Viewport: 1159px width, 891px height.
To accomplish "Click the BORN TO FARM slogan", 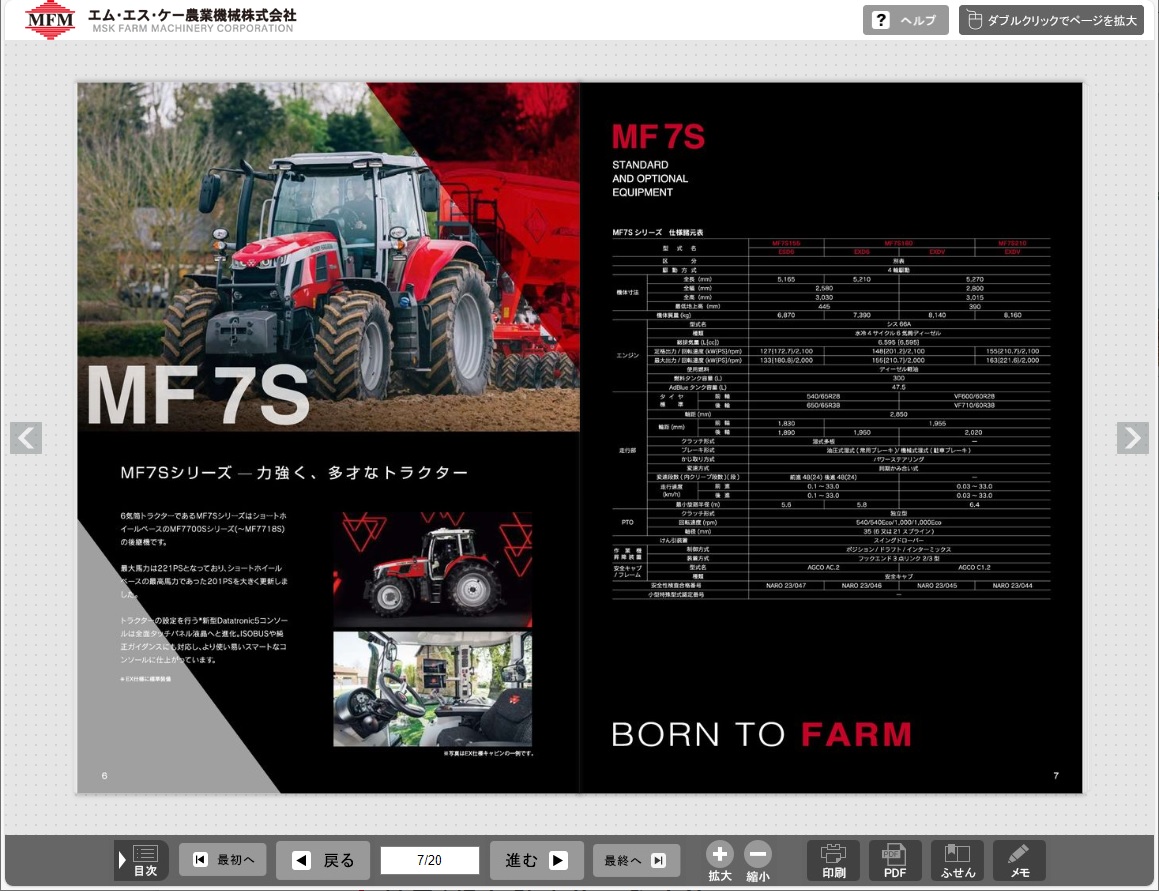I will [x=761, y=734].
